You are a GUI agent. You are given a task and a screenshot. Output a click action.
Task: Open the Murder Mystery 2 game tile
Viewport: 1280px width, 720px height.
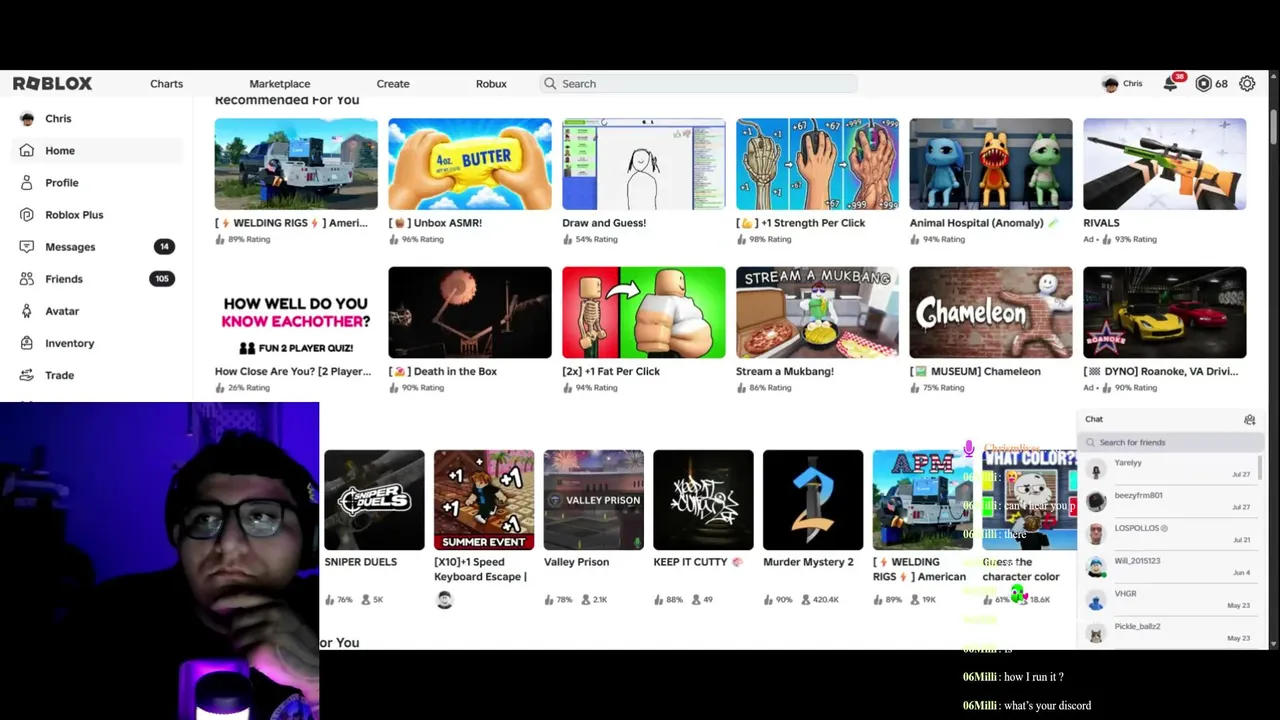(813, 500)
